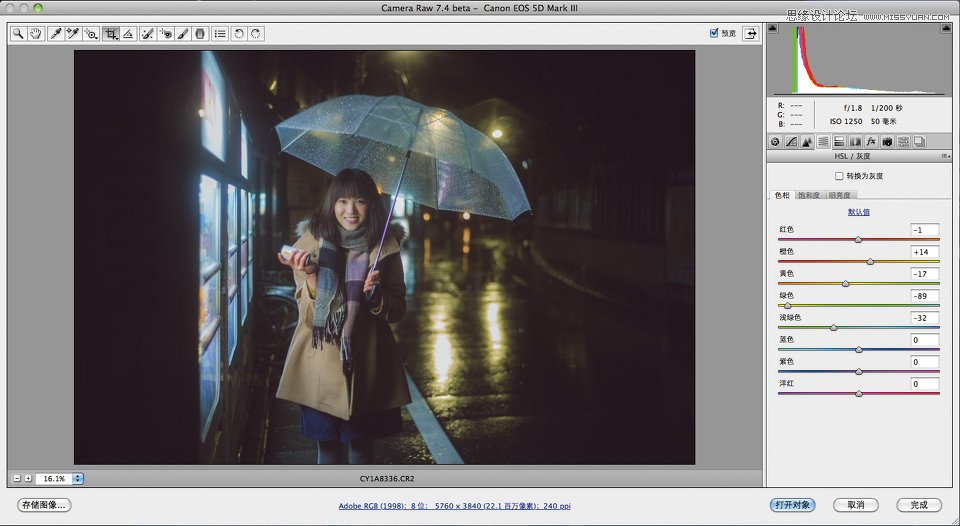Open the zoom level dropdown showing 16.1%

[x=78, y=479]
